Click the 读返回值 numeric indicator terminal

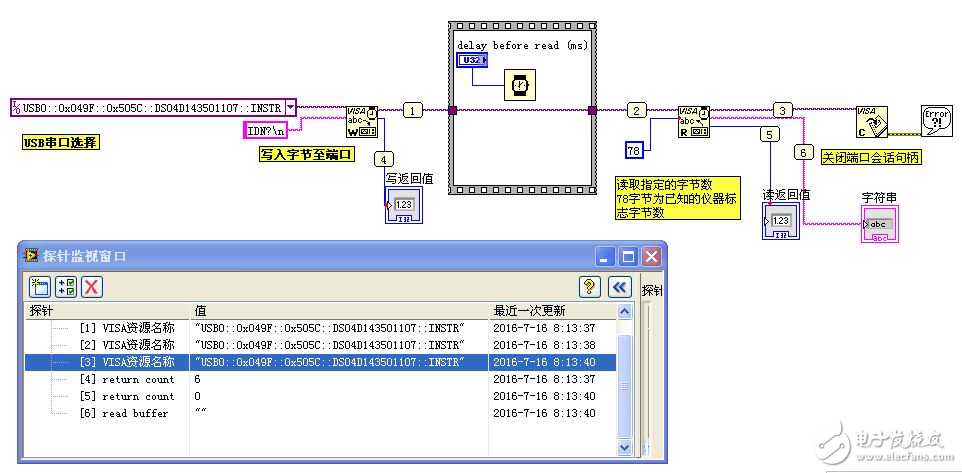coord(780,221)
